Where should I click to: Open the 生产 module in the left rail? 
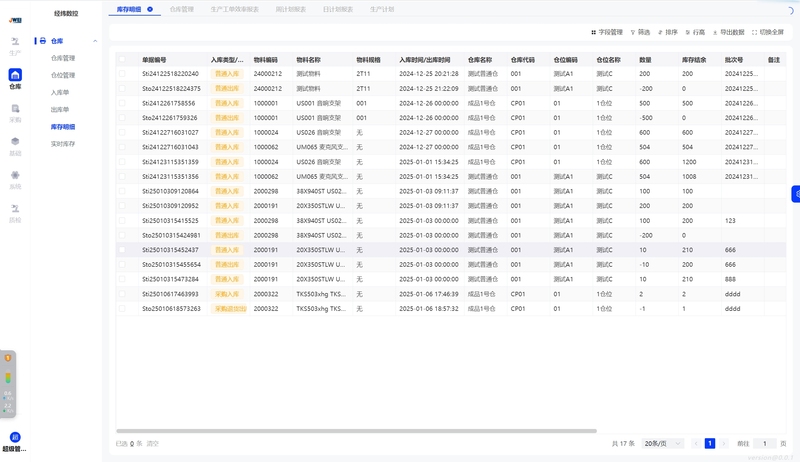15,45
